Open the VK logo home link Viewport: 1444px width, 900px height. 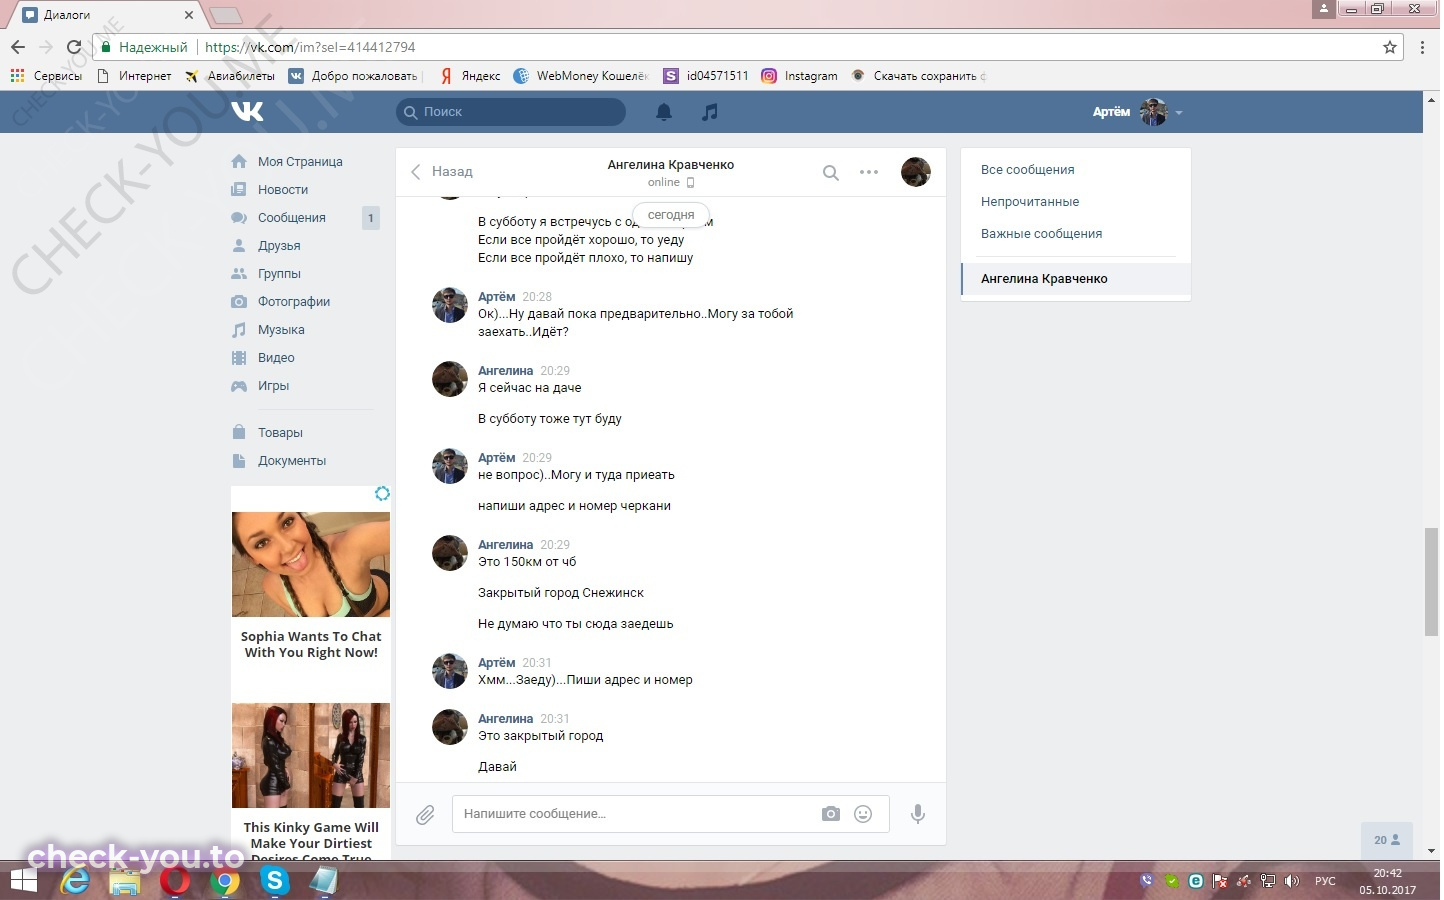pos(247,111)
